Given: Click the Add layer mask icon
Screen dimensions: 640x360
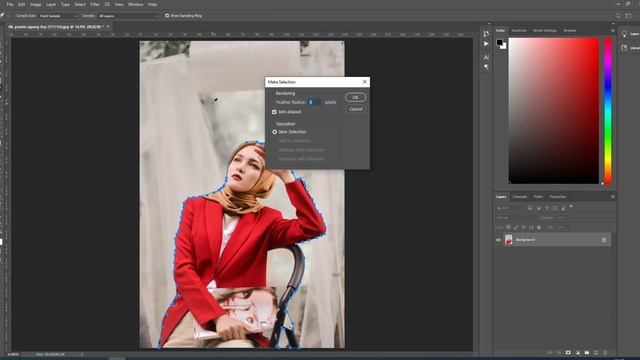Looking at the screenshot, I should pos(568,353).
